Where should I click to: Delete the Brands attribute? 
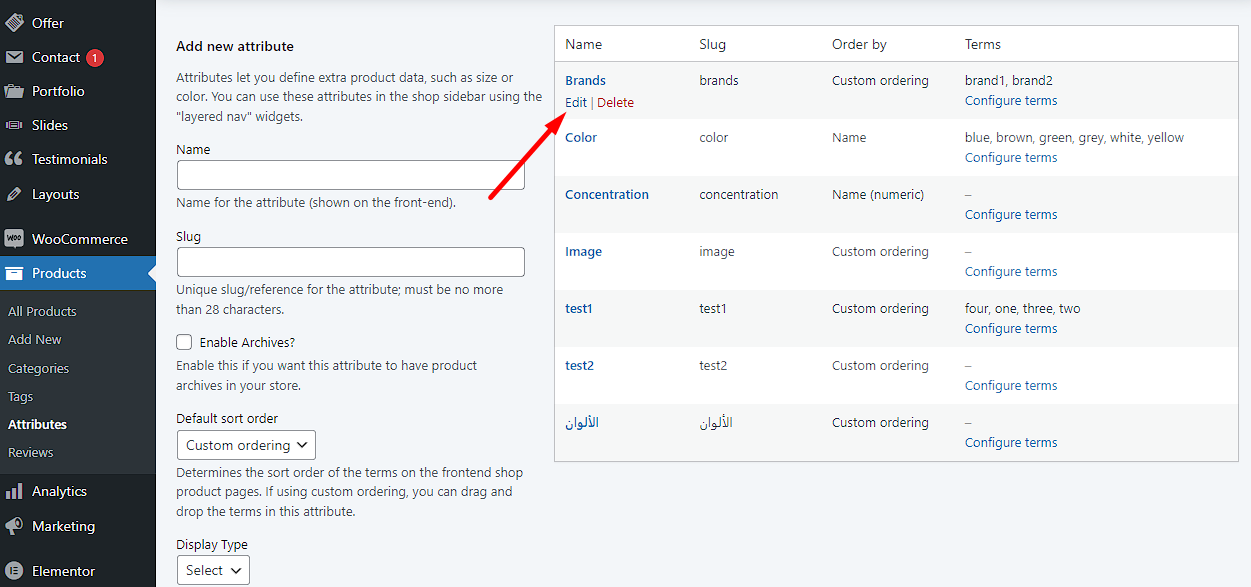pos(615,102)
